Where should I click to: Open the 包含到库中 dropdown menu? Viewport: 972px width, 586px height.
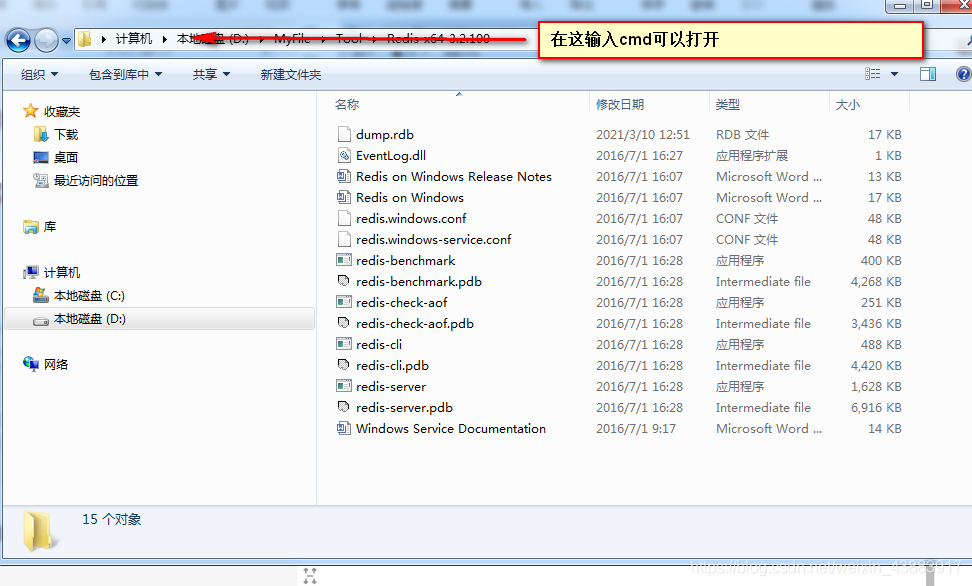pyautogui.click(x=125, y=74)
